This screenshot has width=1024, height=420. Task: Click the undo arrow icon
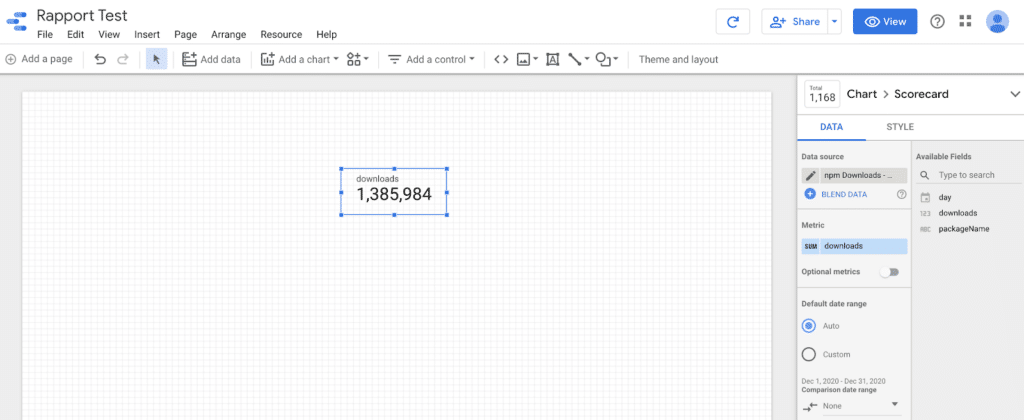click(100, 59)
